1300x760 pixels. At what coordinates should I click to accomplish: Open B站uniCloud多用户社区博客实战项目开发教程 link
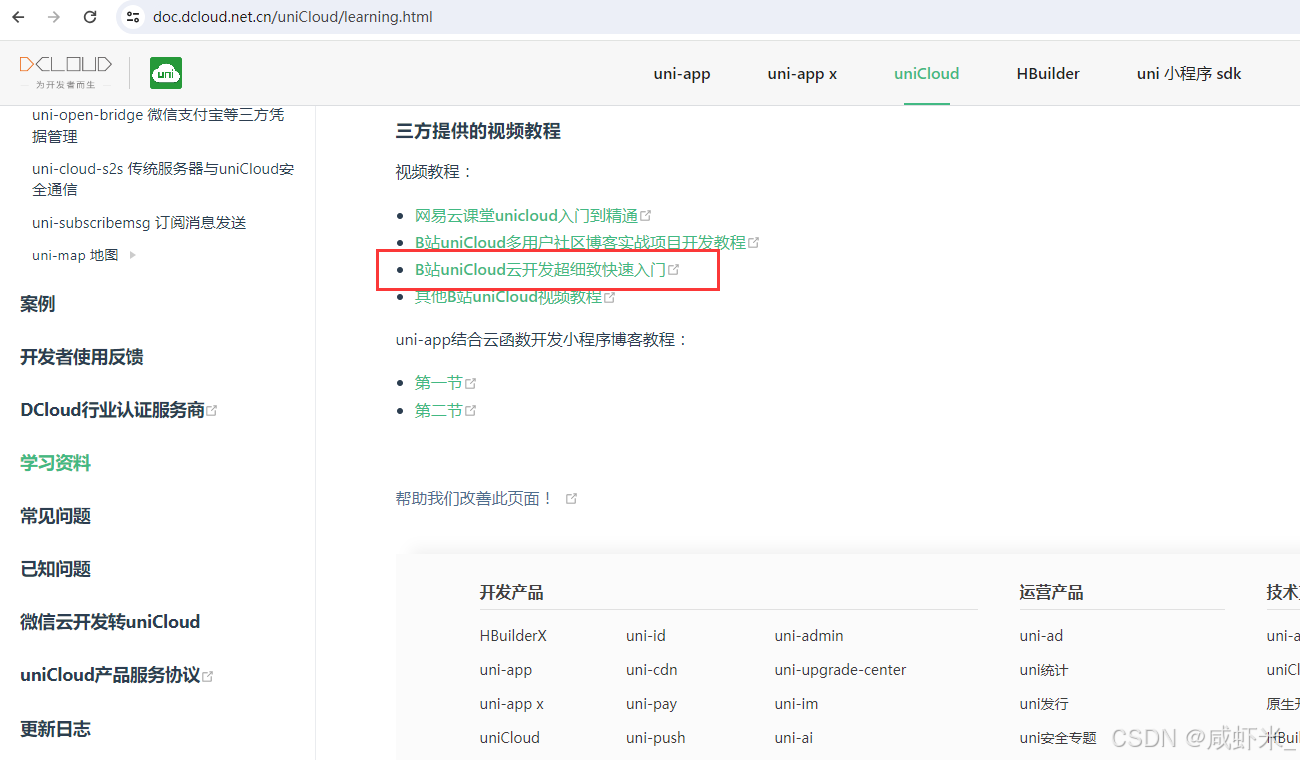click(x=580, y=242)
